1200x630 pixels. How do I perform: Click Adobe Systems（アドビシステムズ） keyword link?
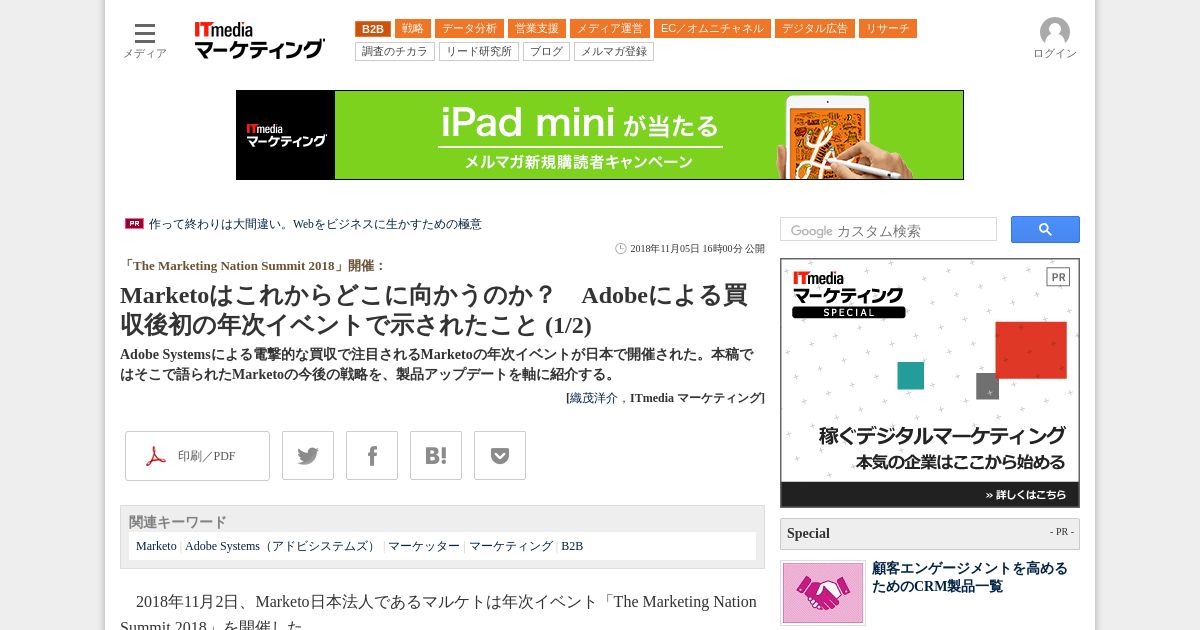tap(282, 546)
